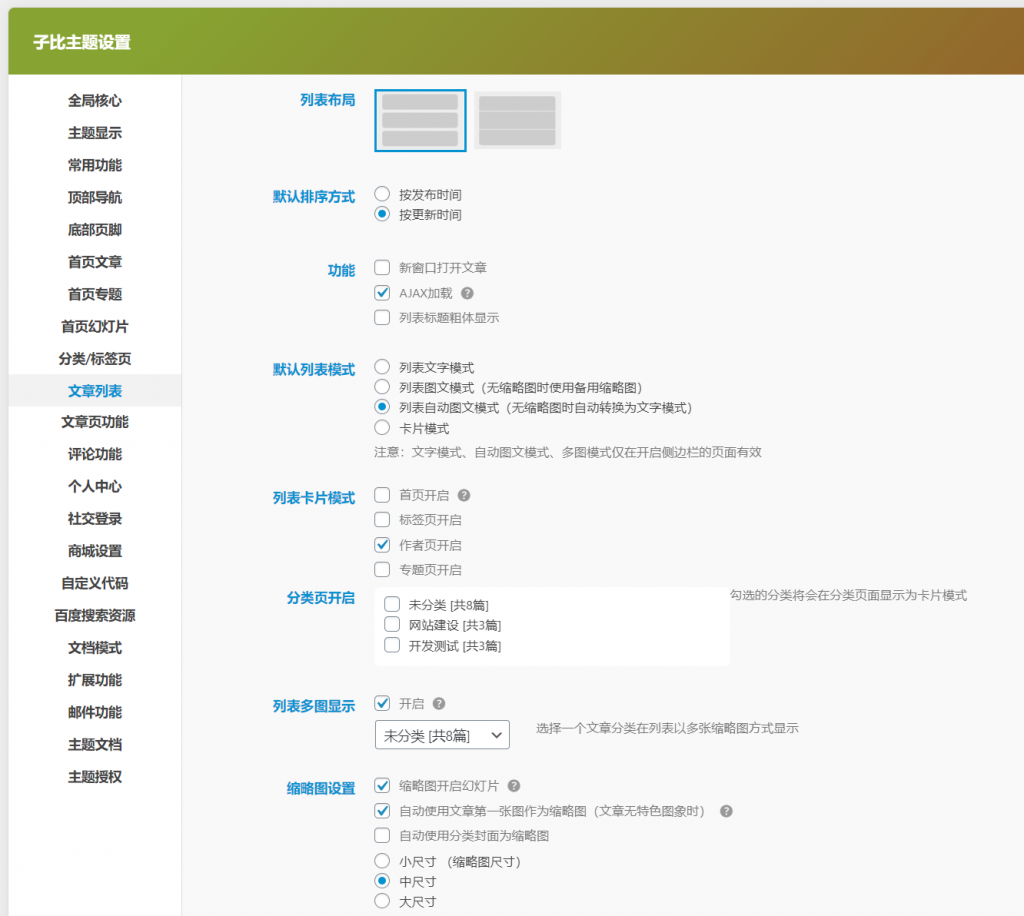Screen dimensions: 1024x916
Task: Select 文章列表 in the sidebar
Action: [95, 390]
